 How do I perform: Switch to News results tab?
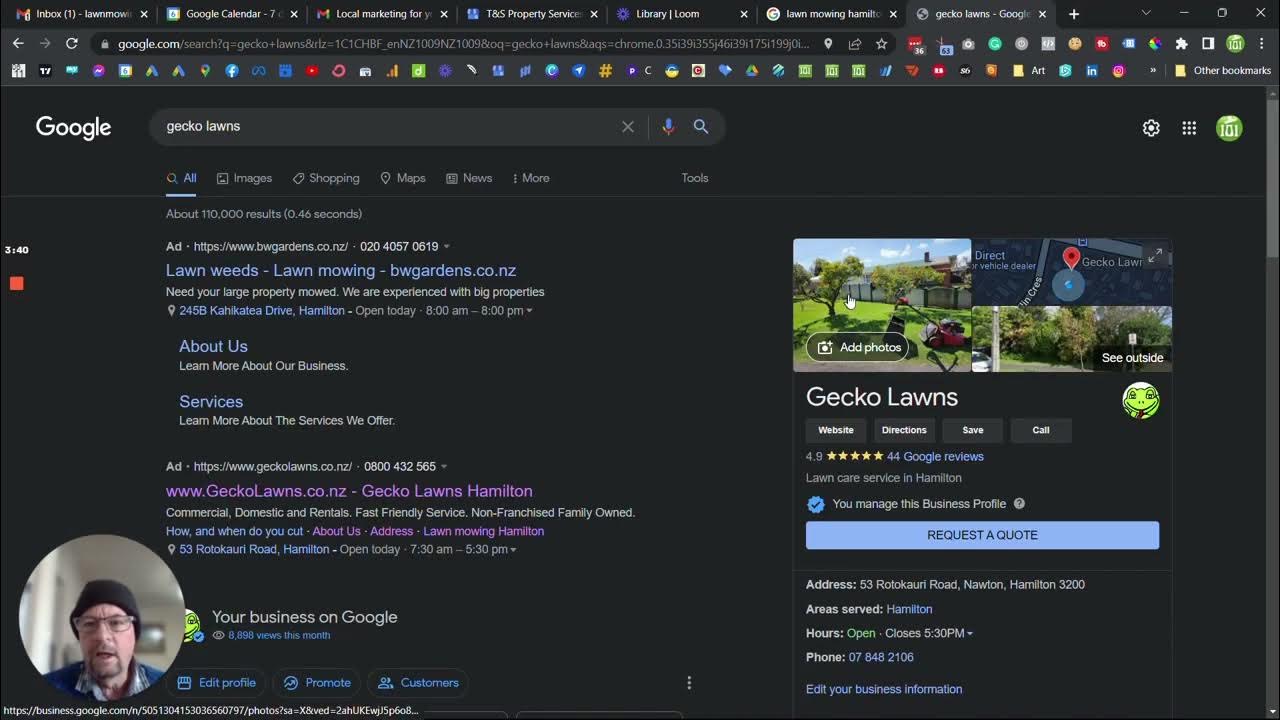(469, 178)
